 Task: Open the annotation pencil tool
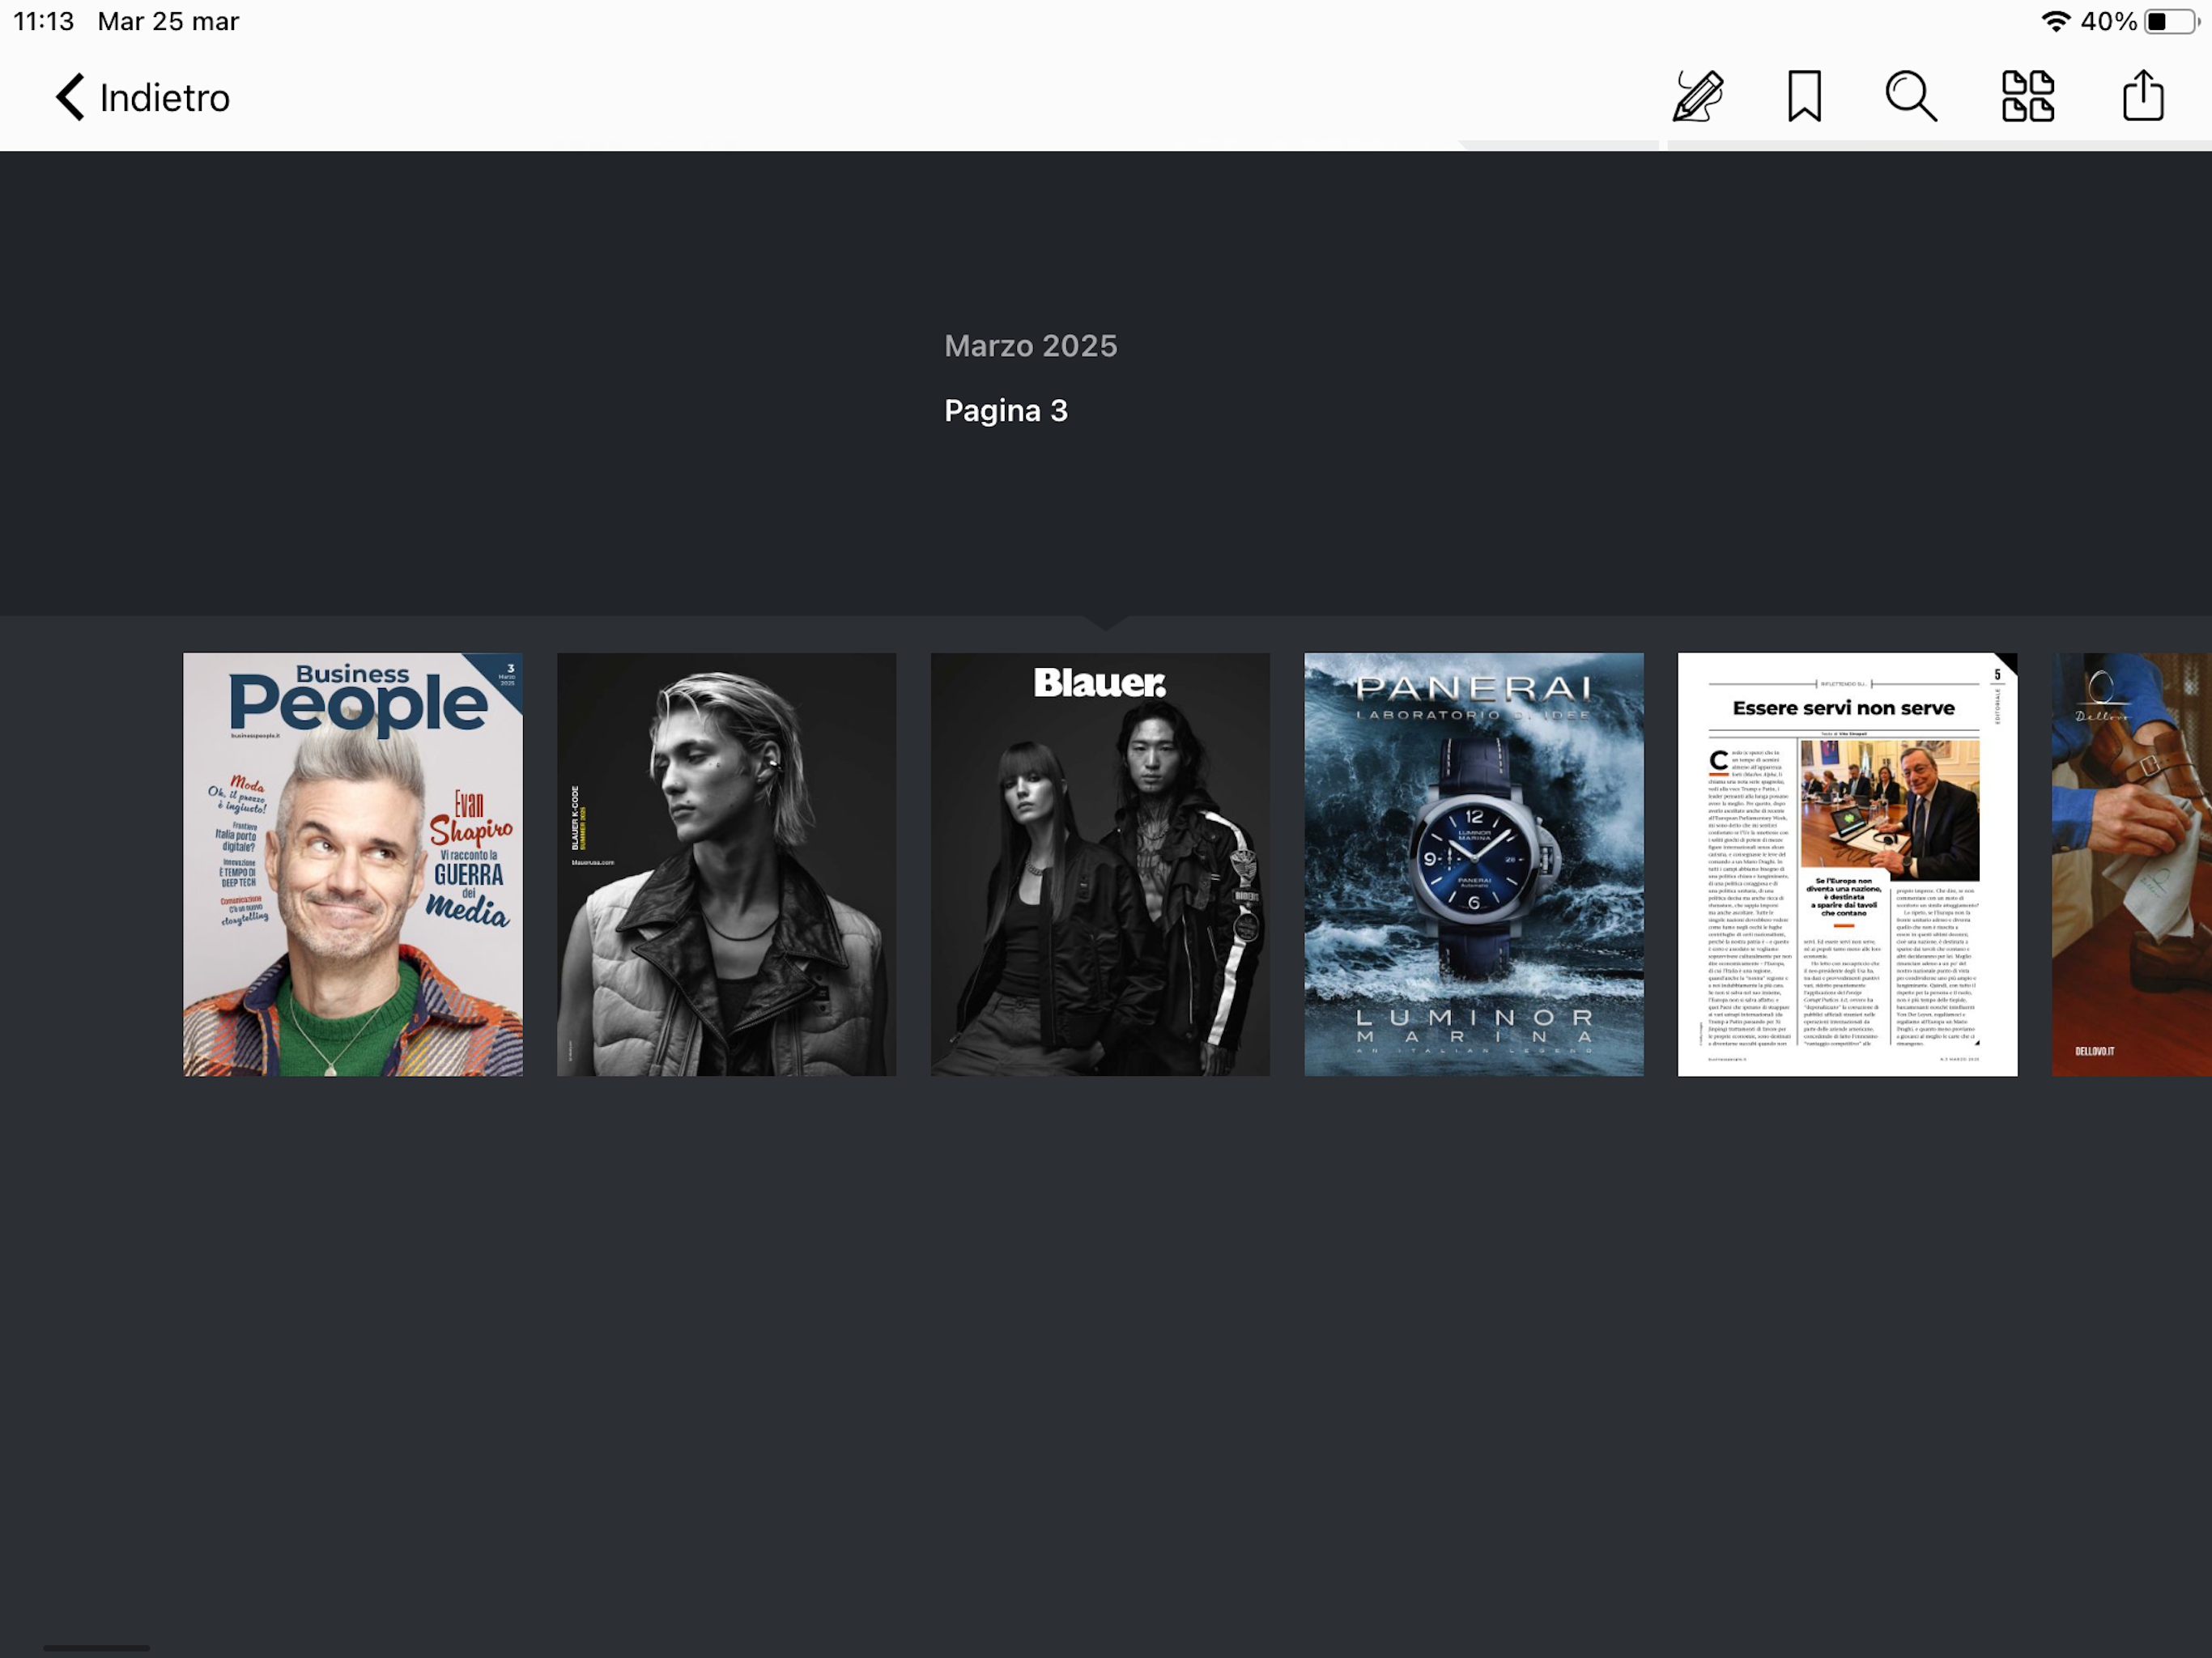[x=1698, y=96]
